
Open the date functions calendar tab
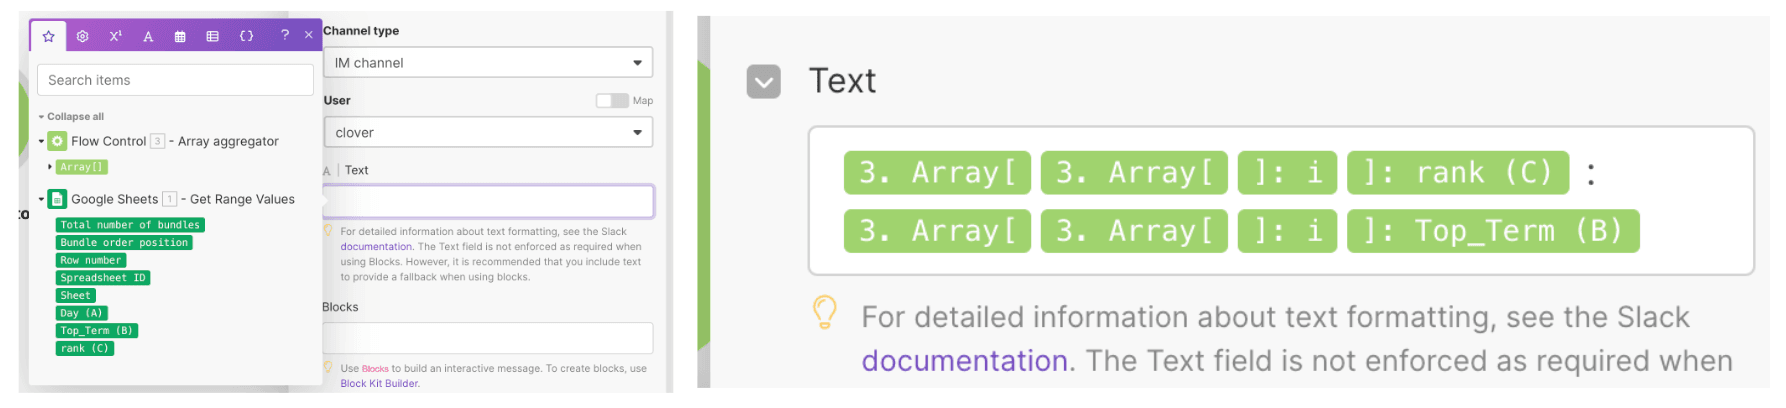(180, 36)
